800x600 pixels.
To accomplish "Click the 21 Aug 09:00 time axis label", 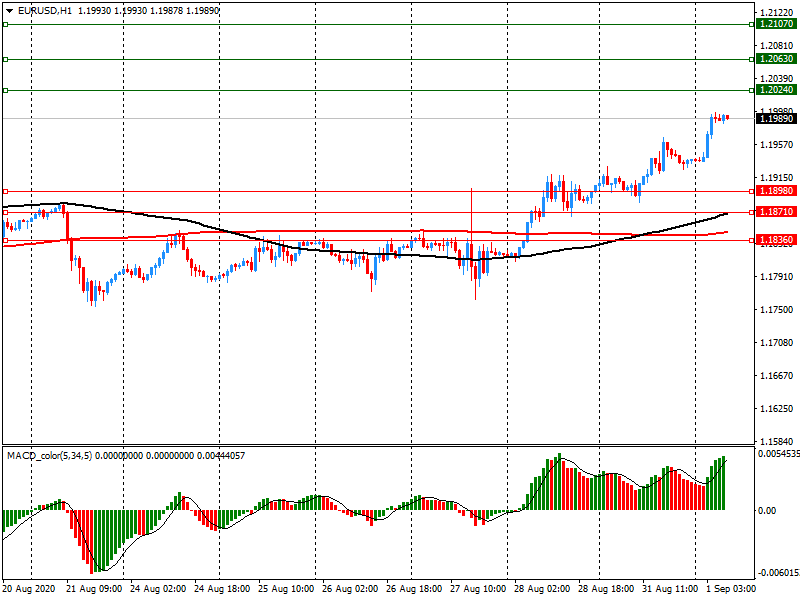I will (x=95, y=590).
